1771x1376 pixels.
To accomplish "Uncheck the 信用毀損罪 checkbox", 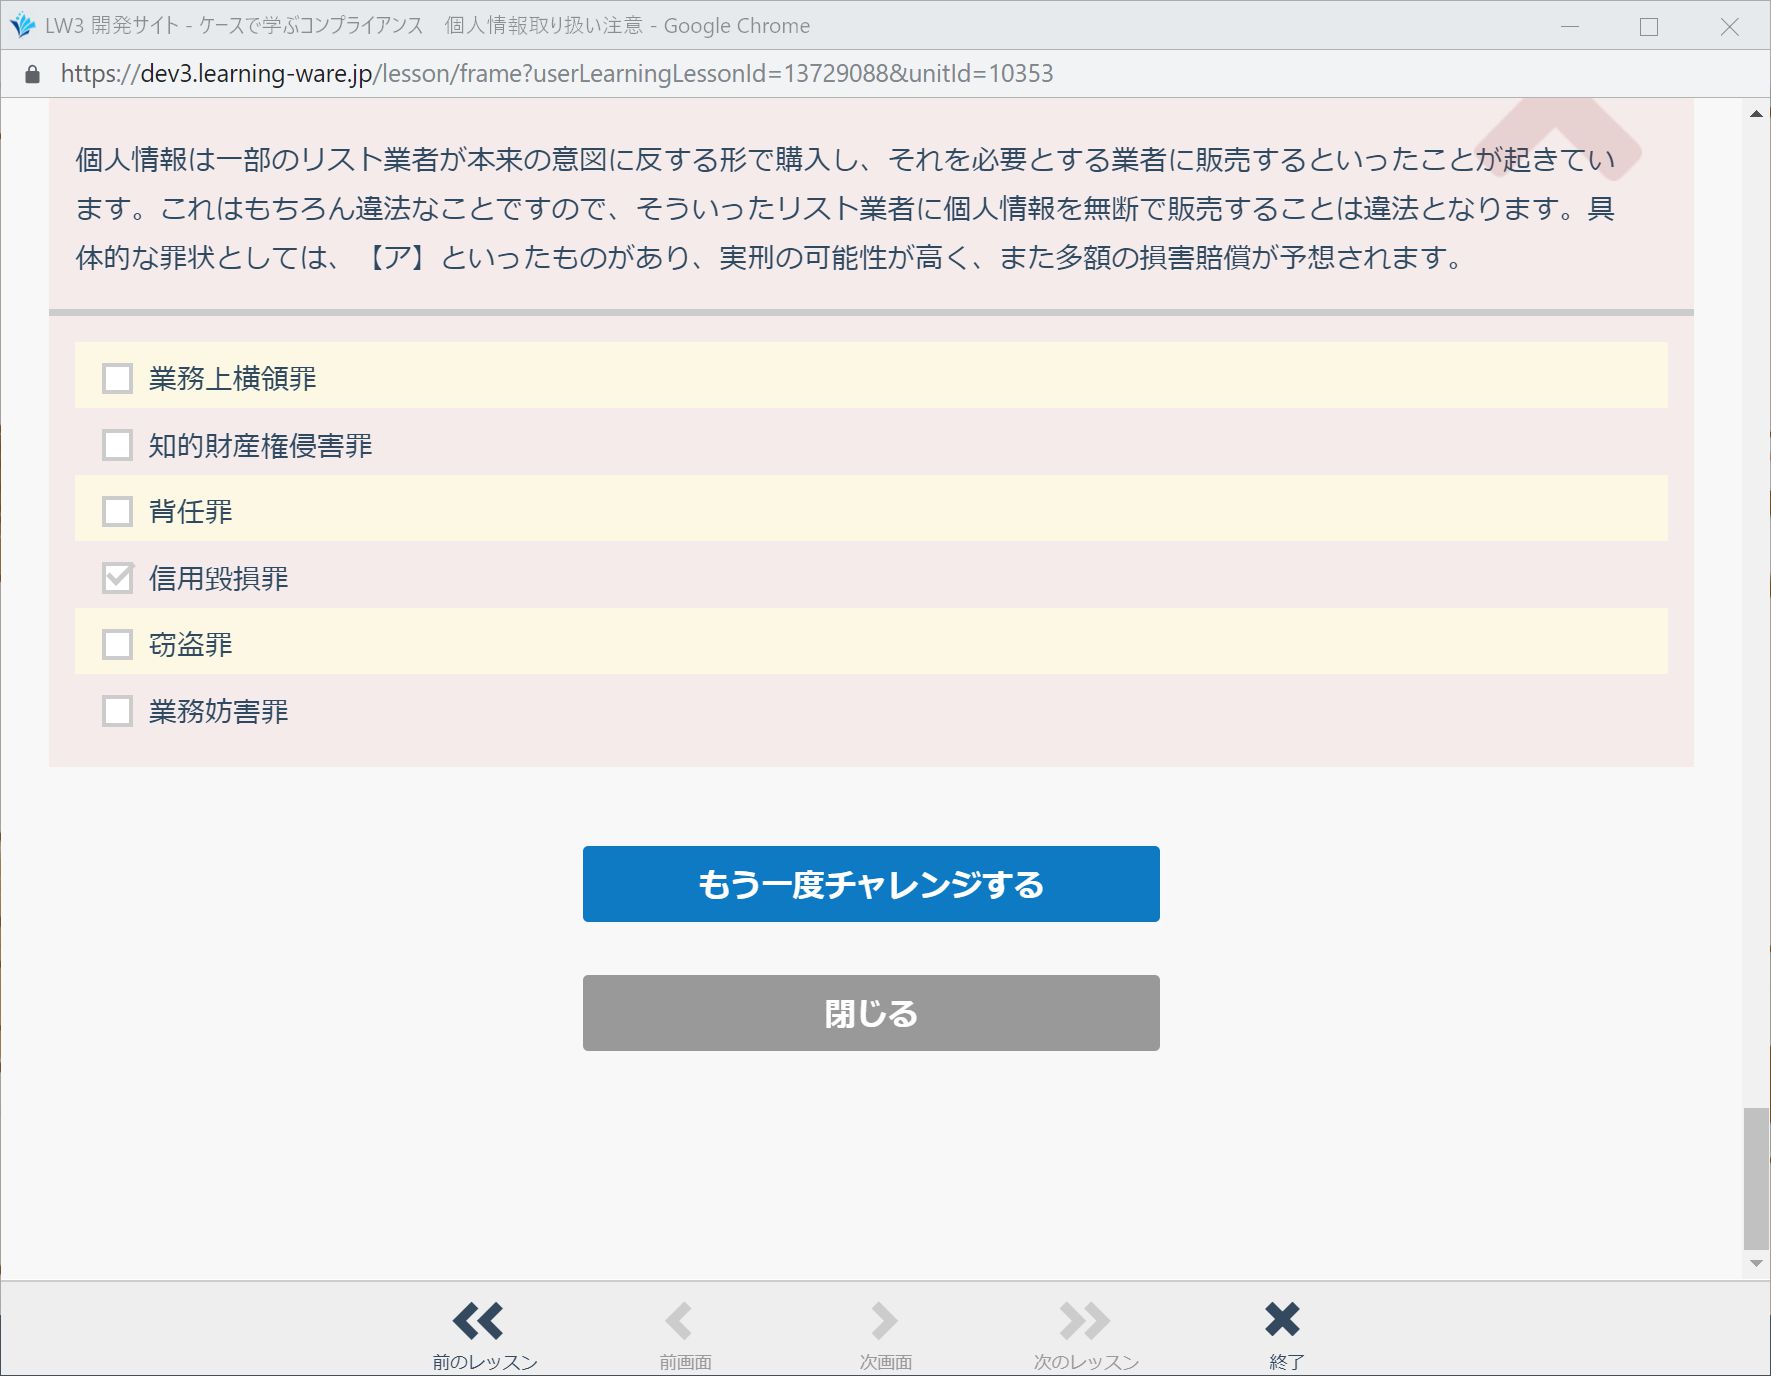I will tap(118, 578).
